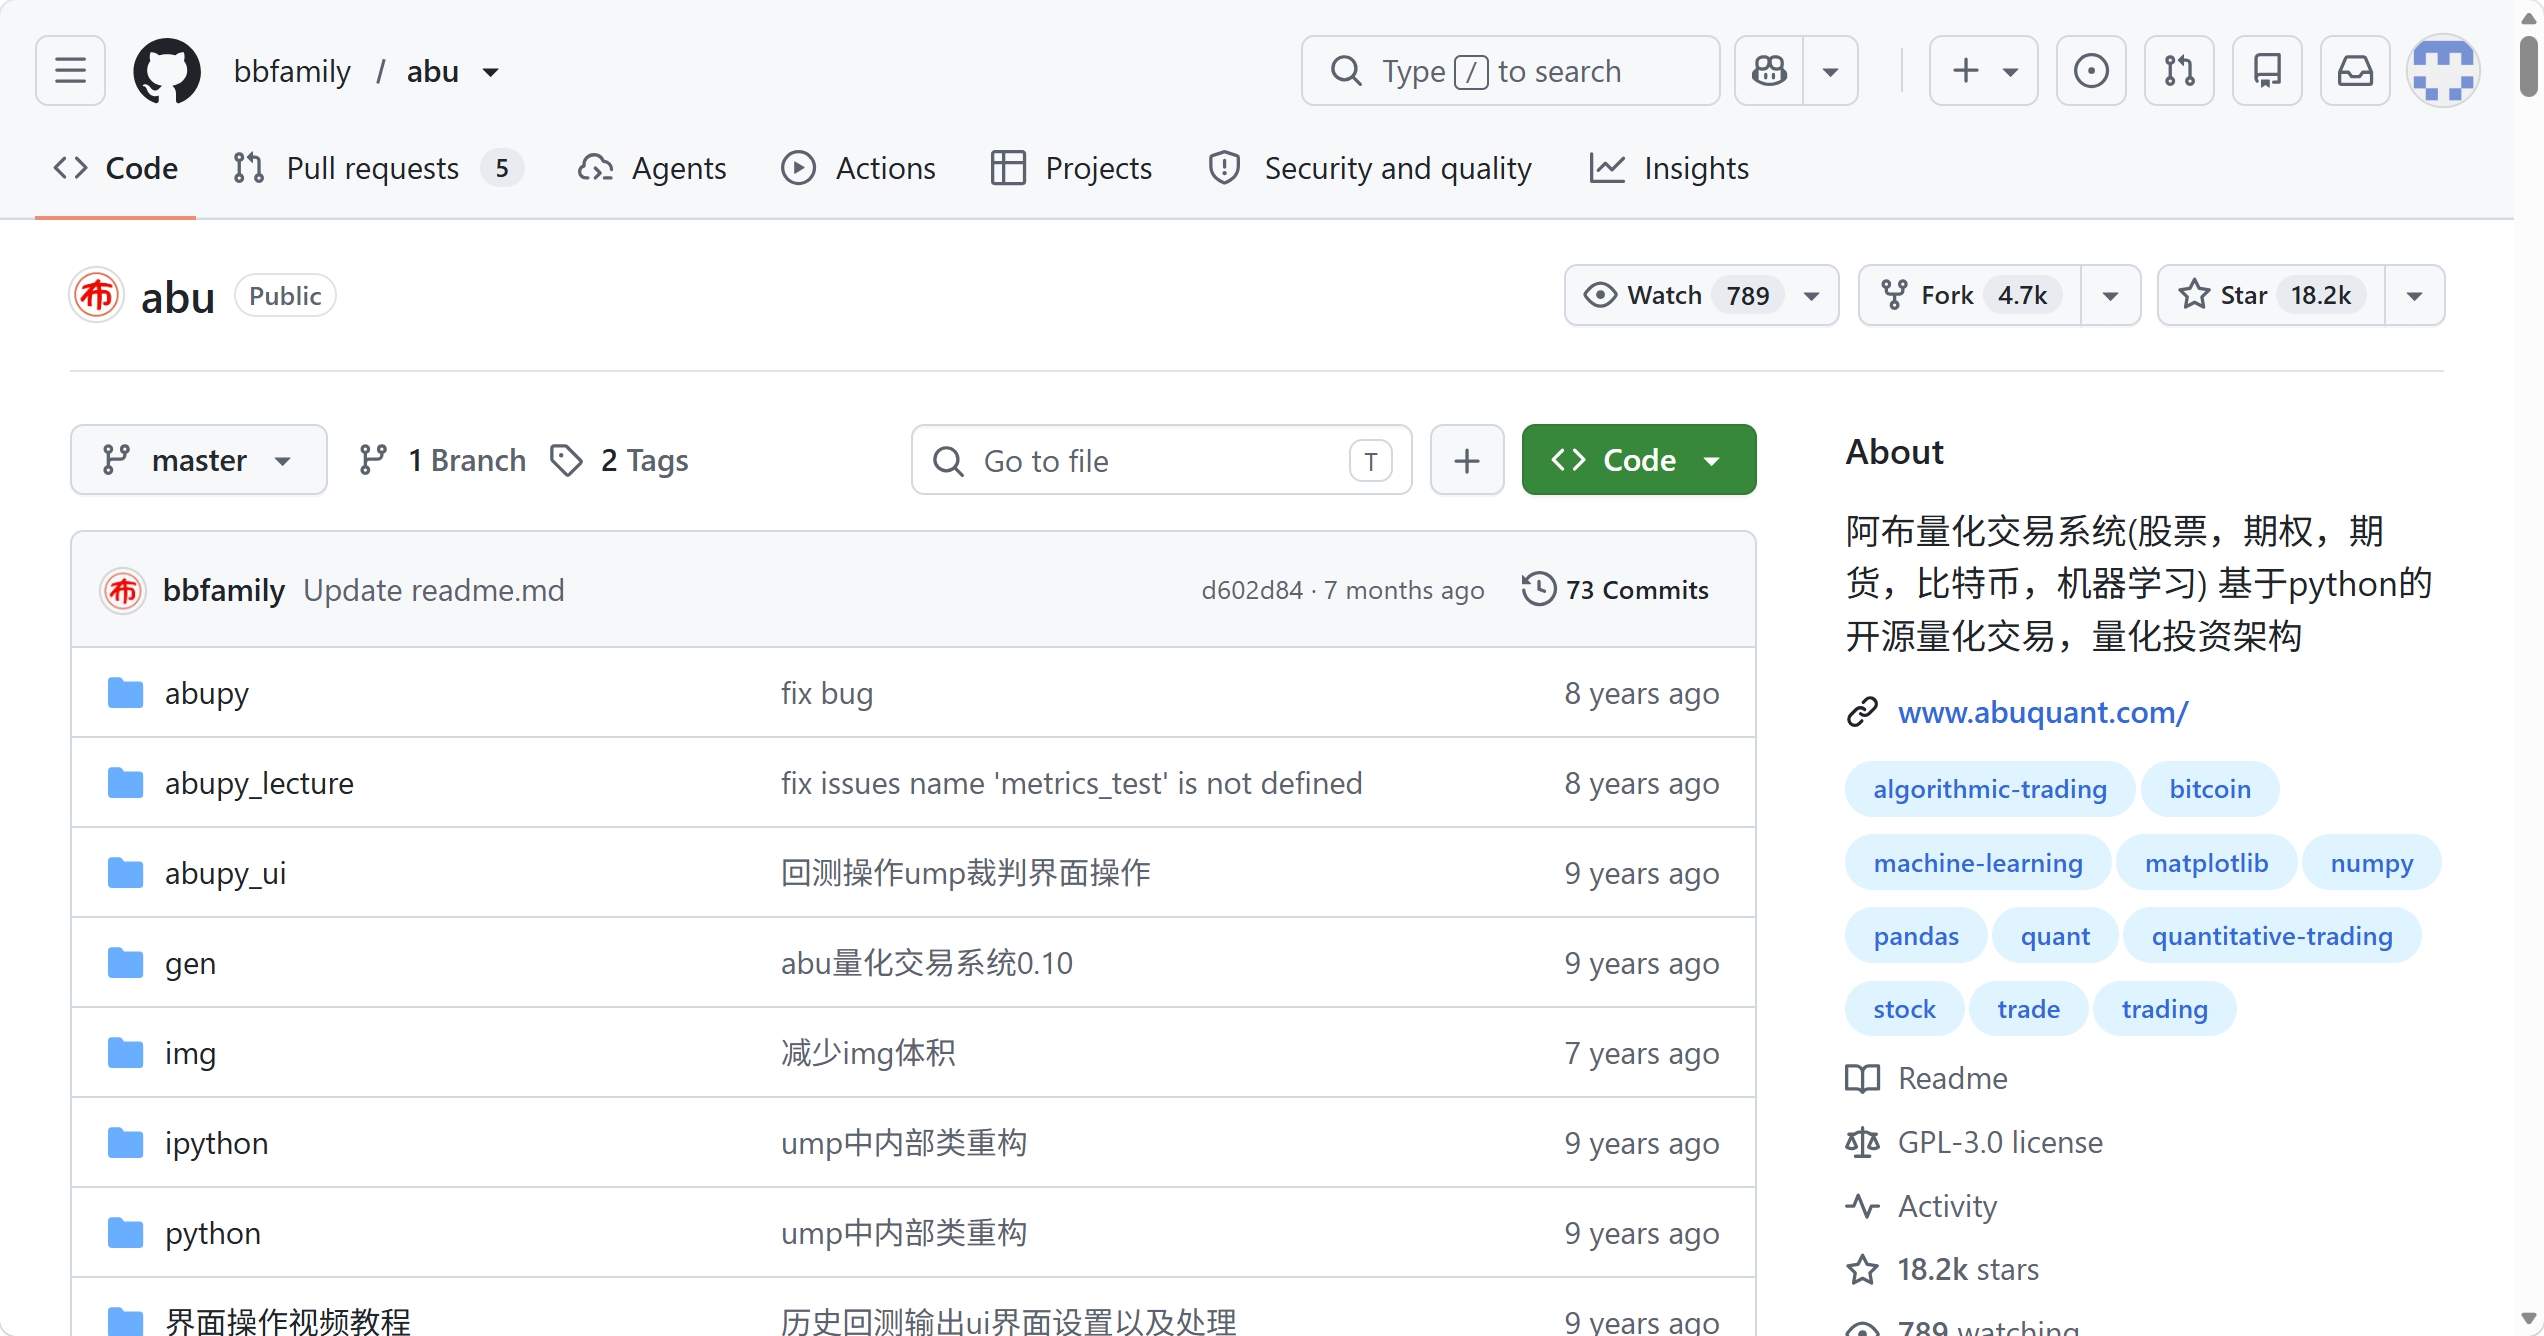Open the Security and quality tab
This screenshot has height=1336, width=2544.
click(1370, 169)
